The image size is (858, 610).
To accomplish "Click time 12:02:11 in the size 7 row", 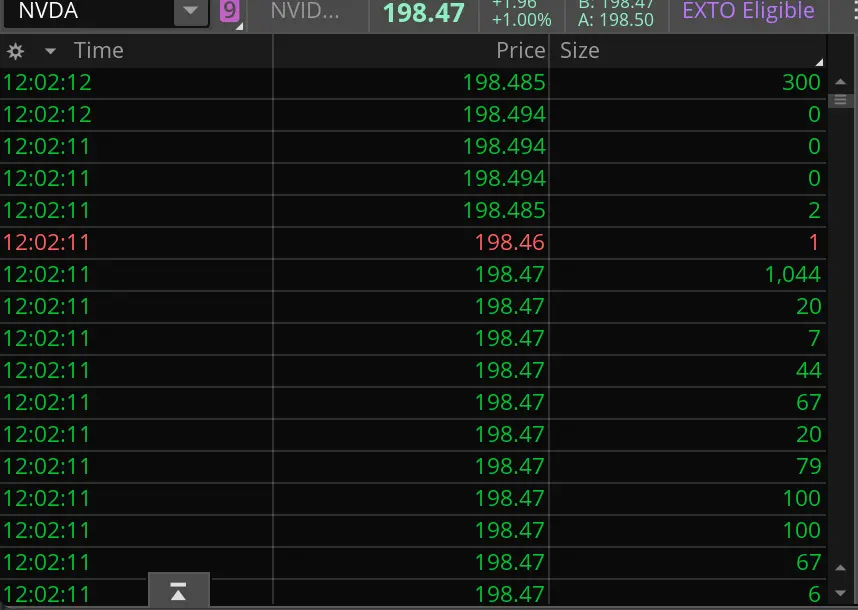I will (x=47, y=339).
